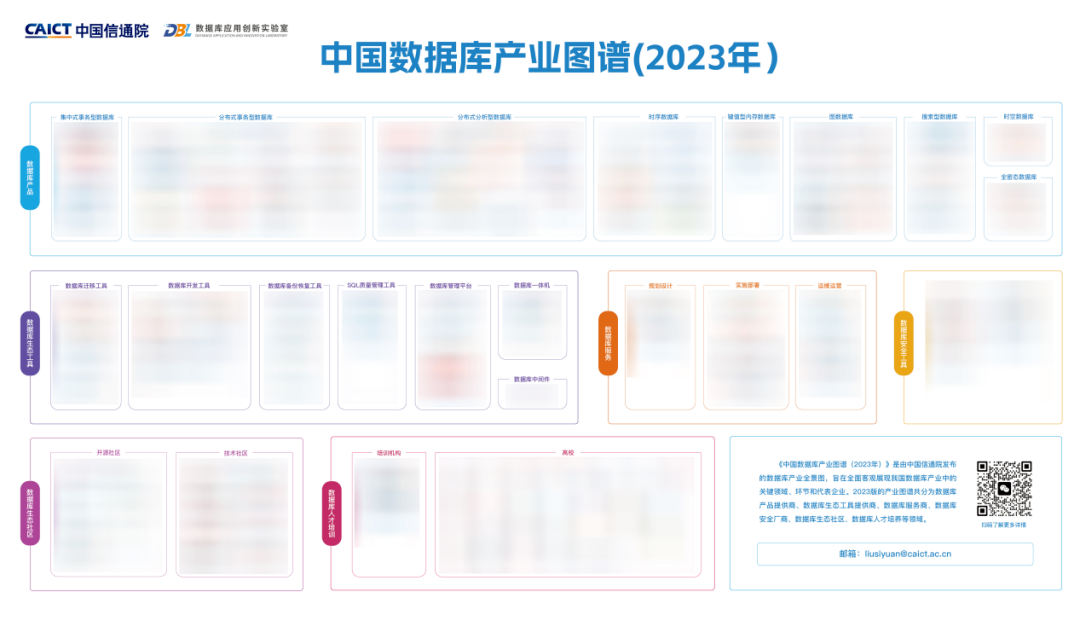Click the 技术社区 heading

[x=235, y=453]
